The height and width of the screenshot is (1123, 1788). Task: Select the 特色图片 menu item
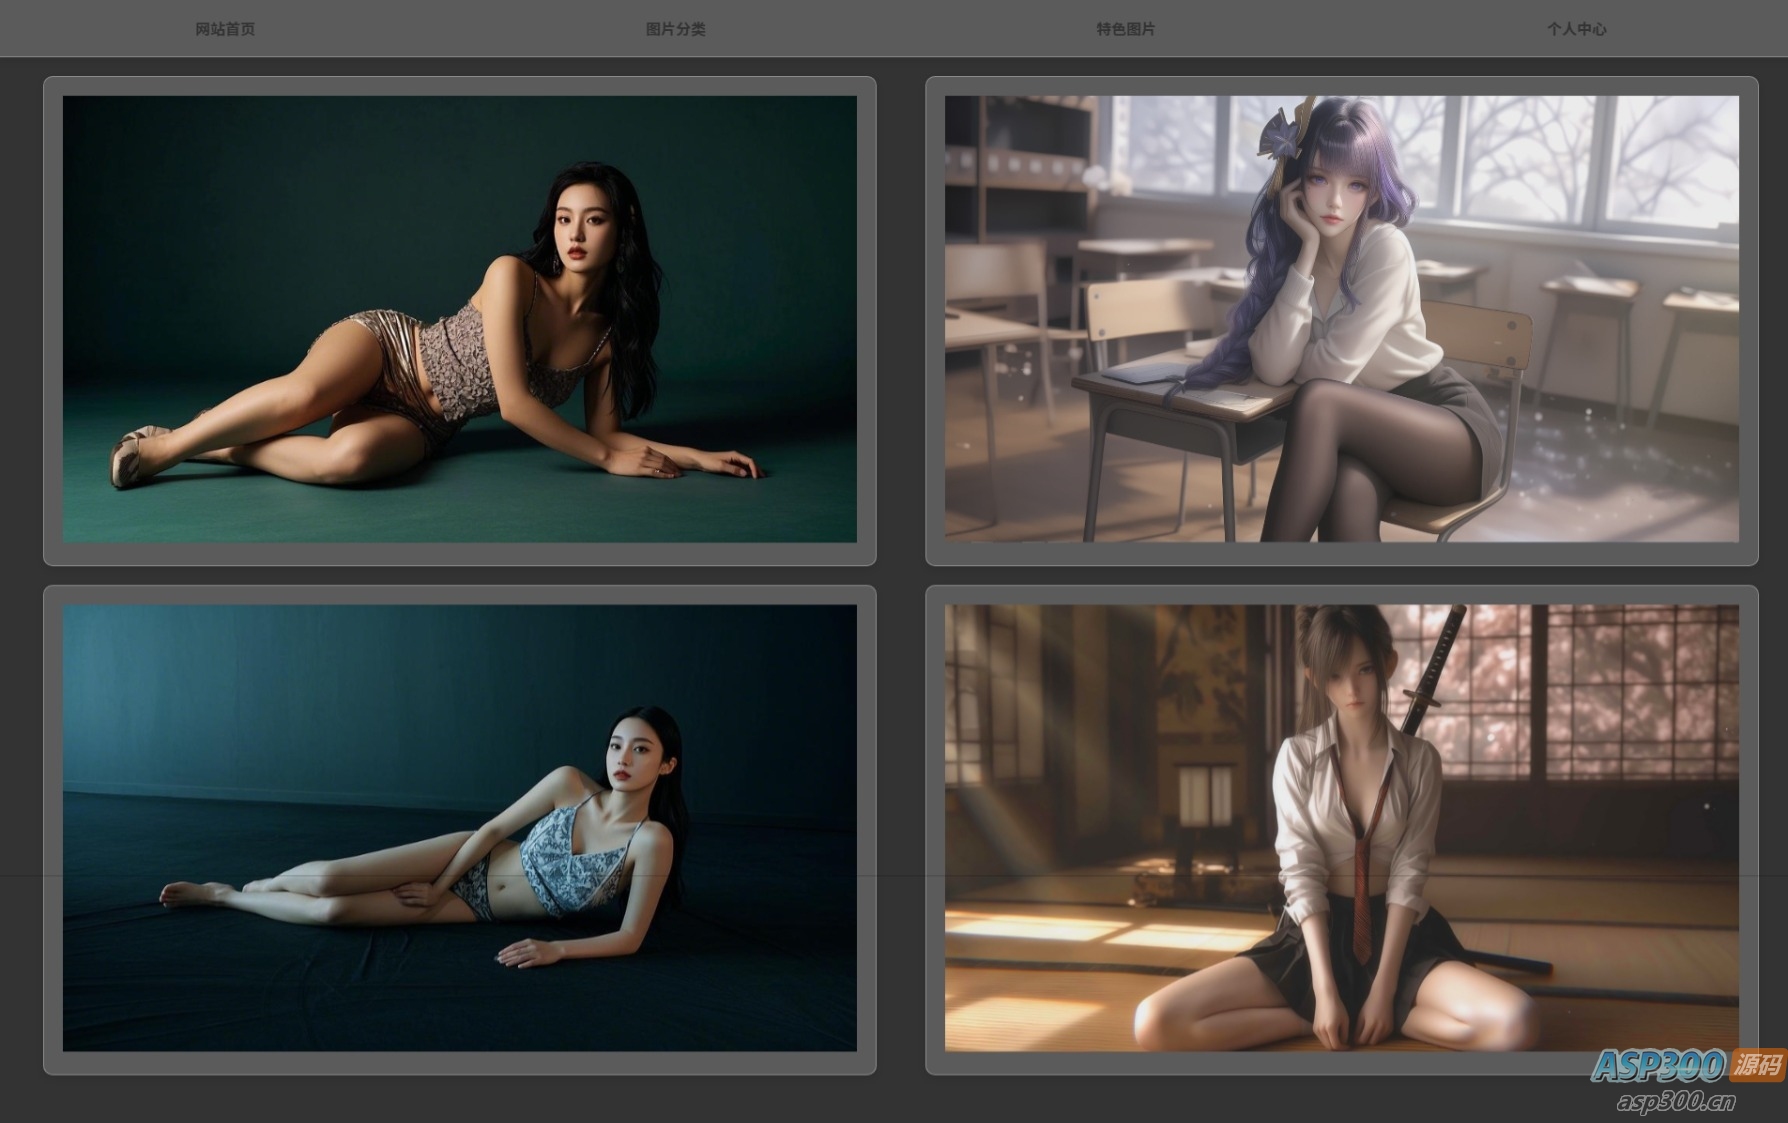click(1125, 29)
